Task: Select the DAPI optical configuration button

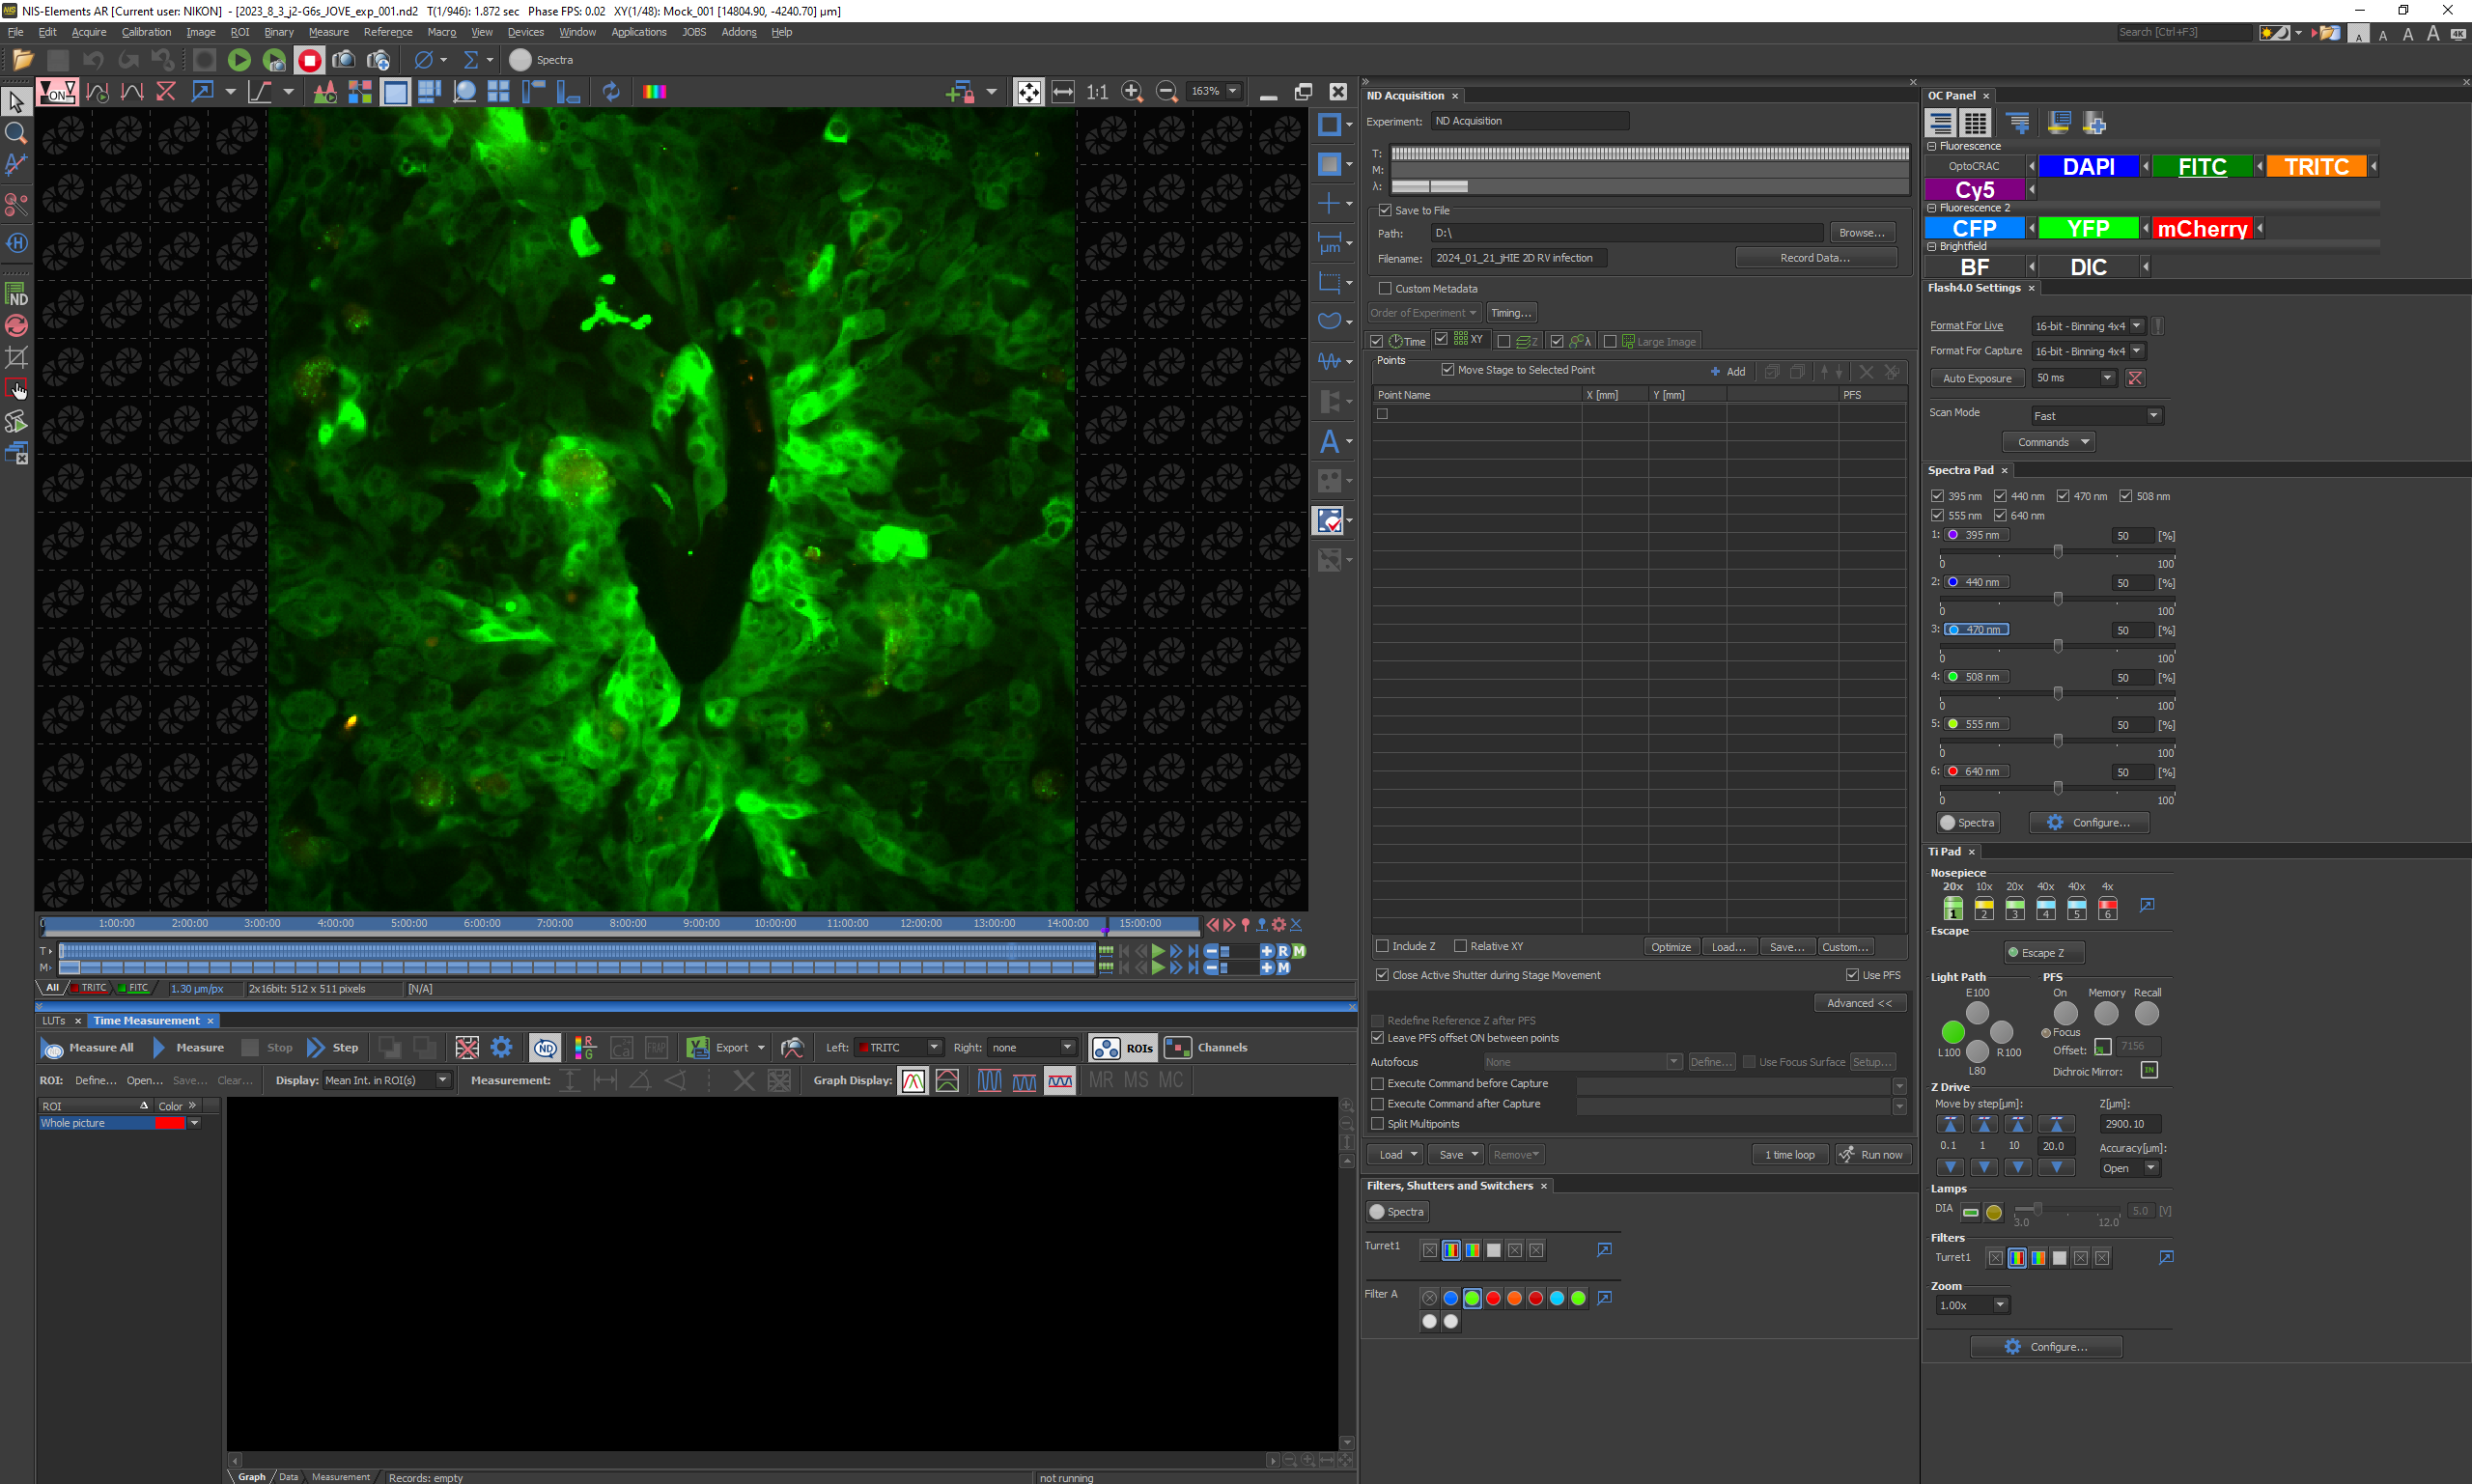Action: pos(2087,167)
